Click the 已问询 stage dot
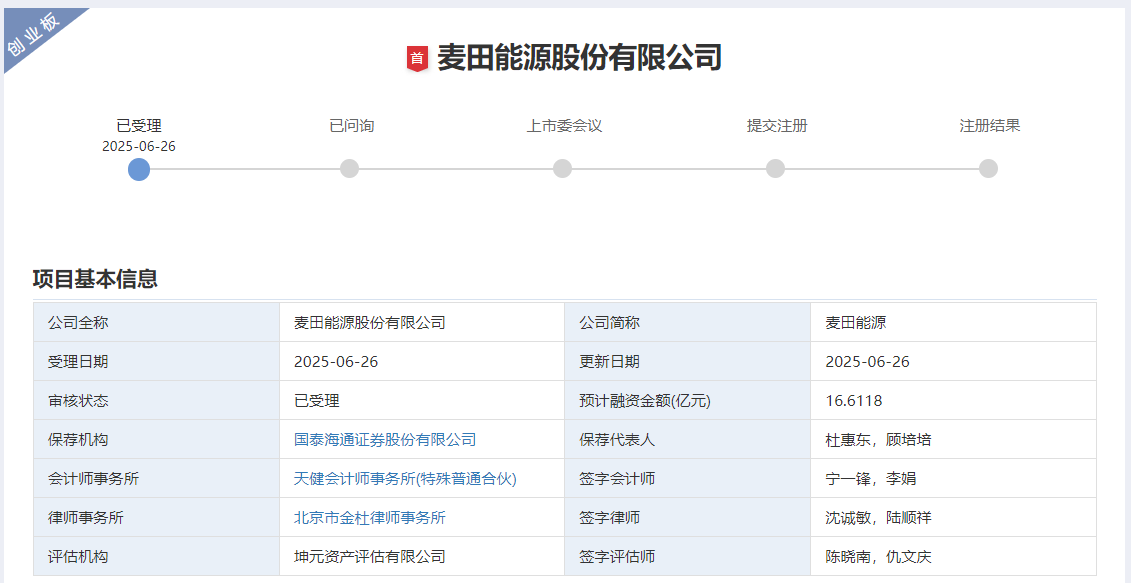1131x583 pixels. coord(350,169)
